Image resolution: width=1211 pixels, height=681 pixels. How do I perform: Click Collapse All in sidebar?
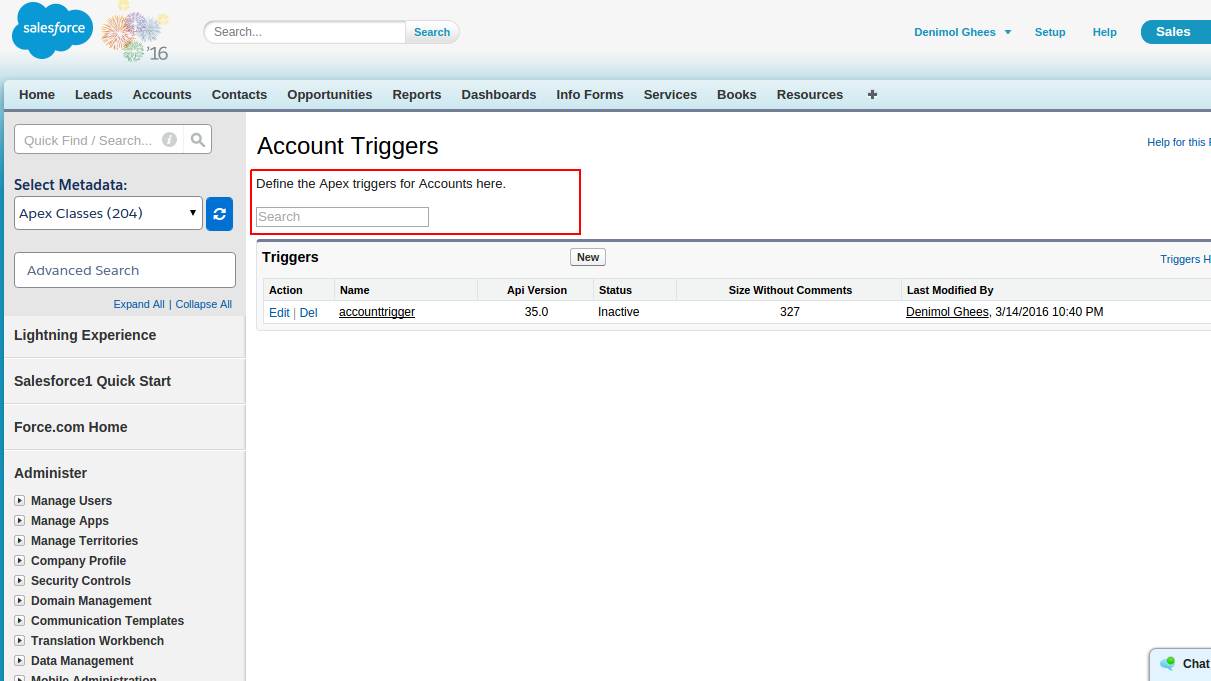(x=204, y=304)
